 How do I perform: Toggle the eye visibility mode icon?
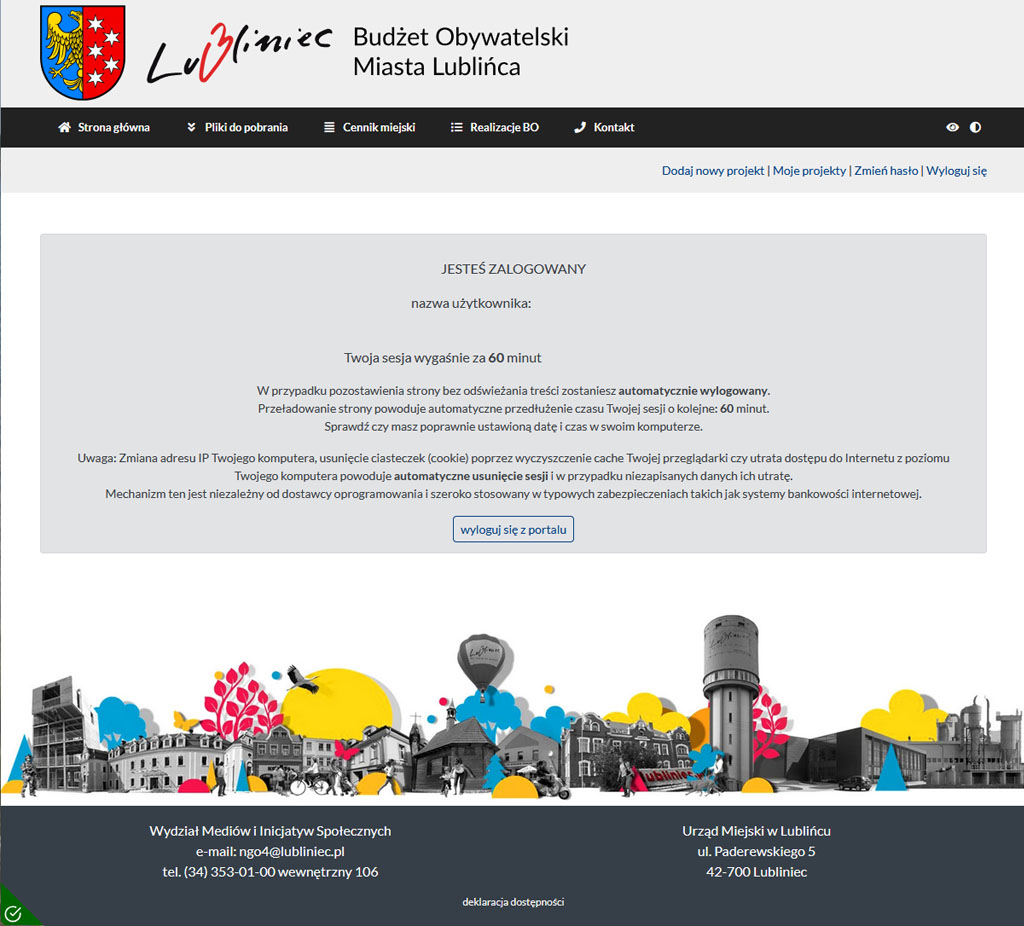[x=952, y=128]
